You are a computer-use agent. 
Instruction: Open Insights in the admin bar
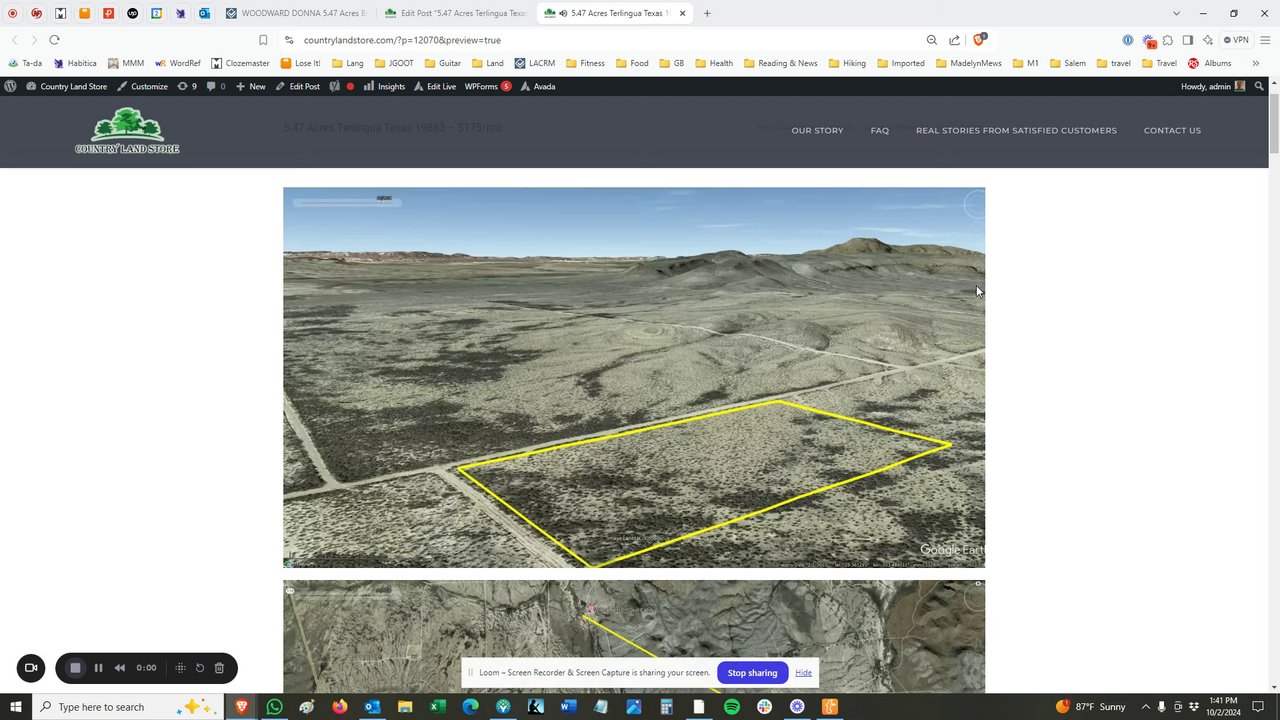pos(384,86)
